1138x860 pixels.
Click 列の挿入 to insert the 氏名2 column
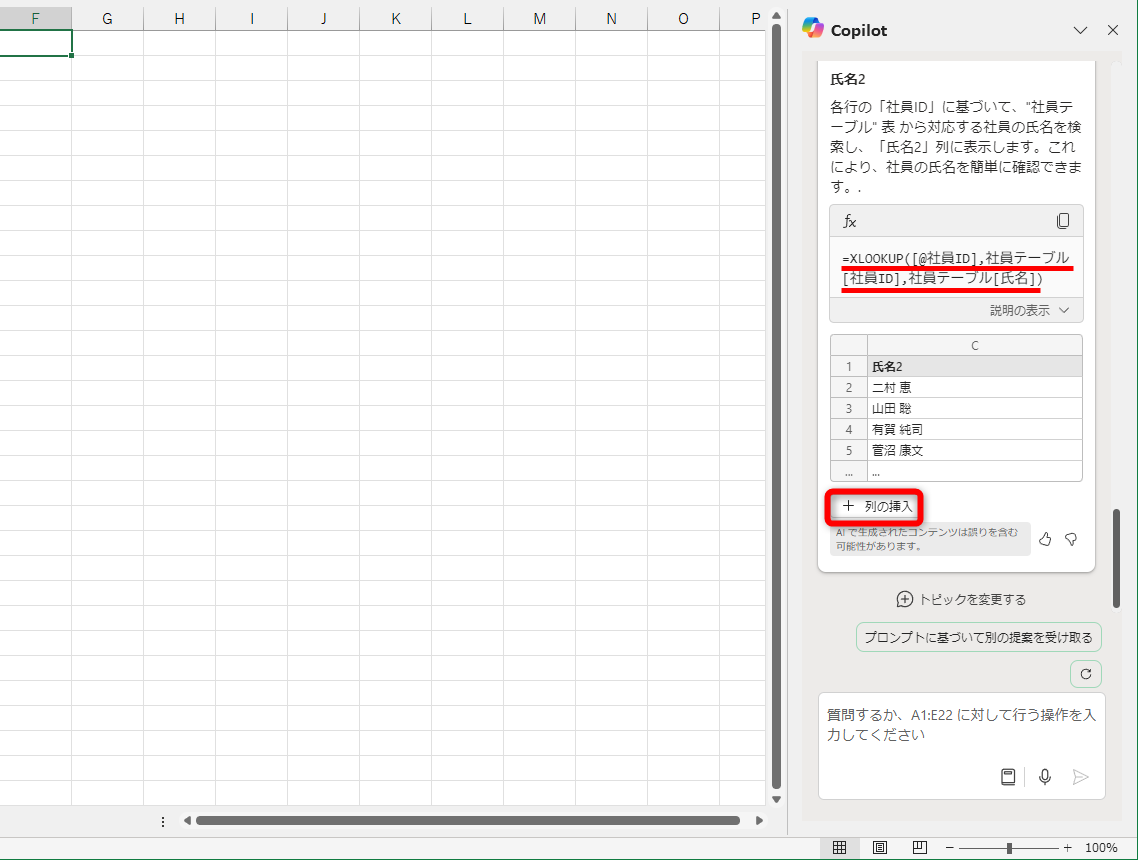pyautogui.click(x=873, y=507)
